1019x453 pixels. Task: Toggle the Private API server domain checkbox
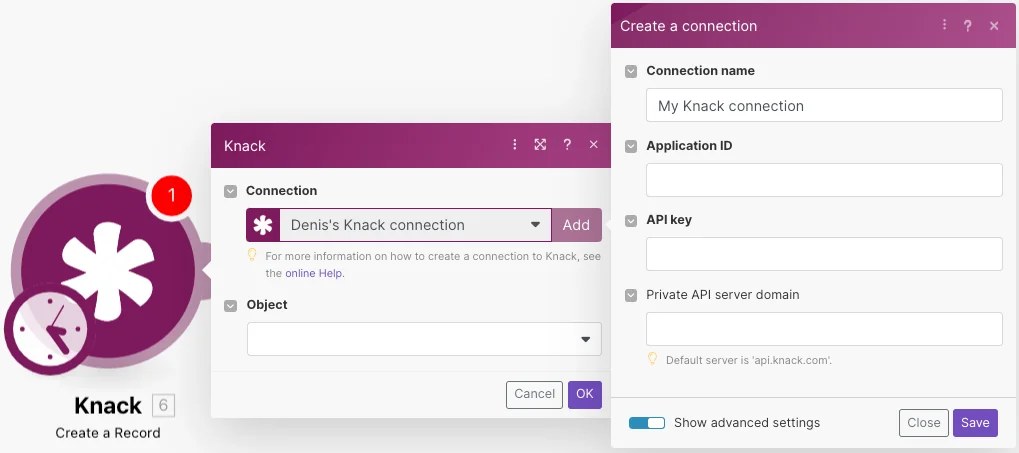click(631, 296)
